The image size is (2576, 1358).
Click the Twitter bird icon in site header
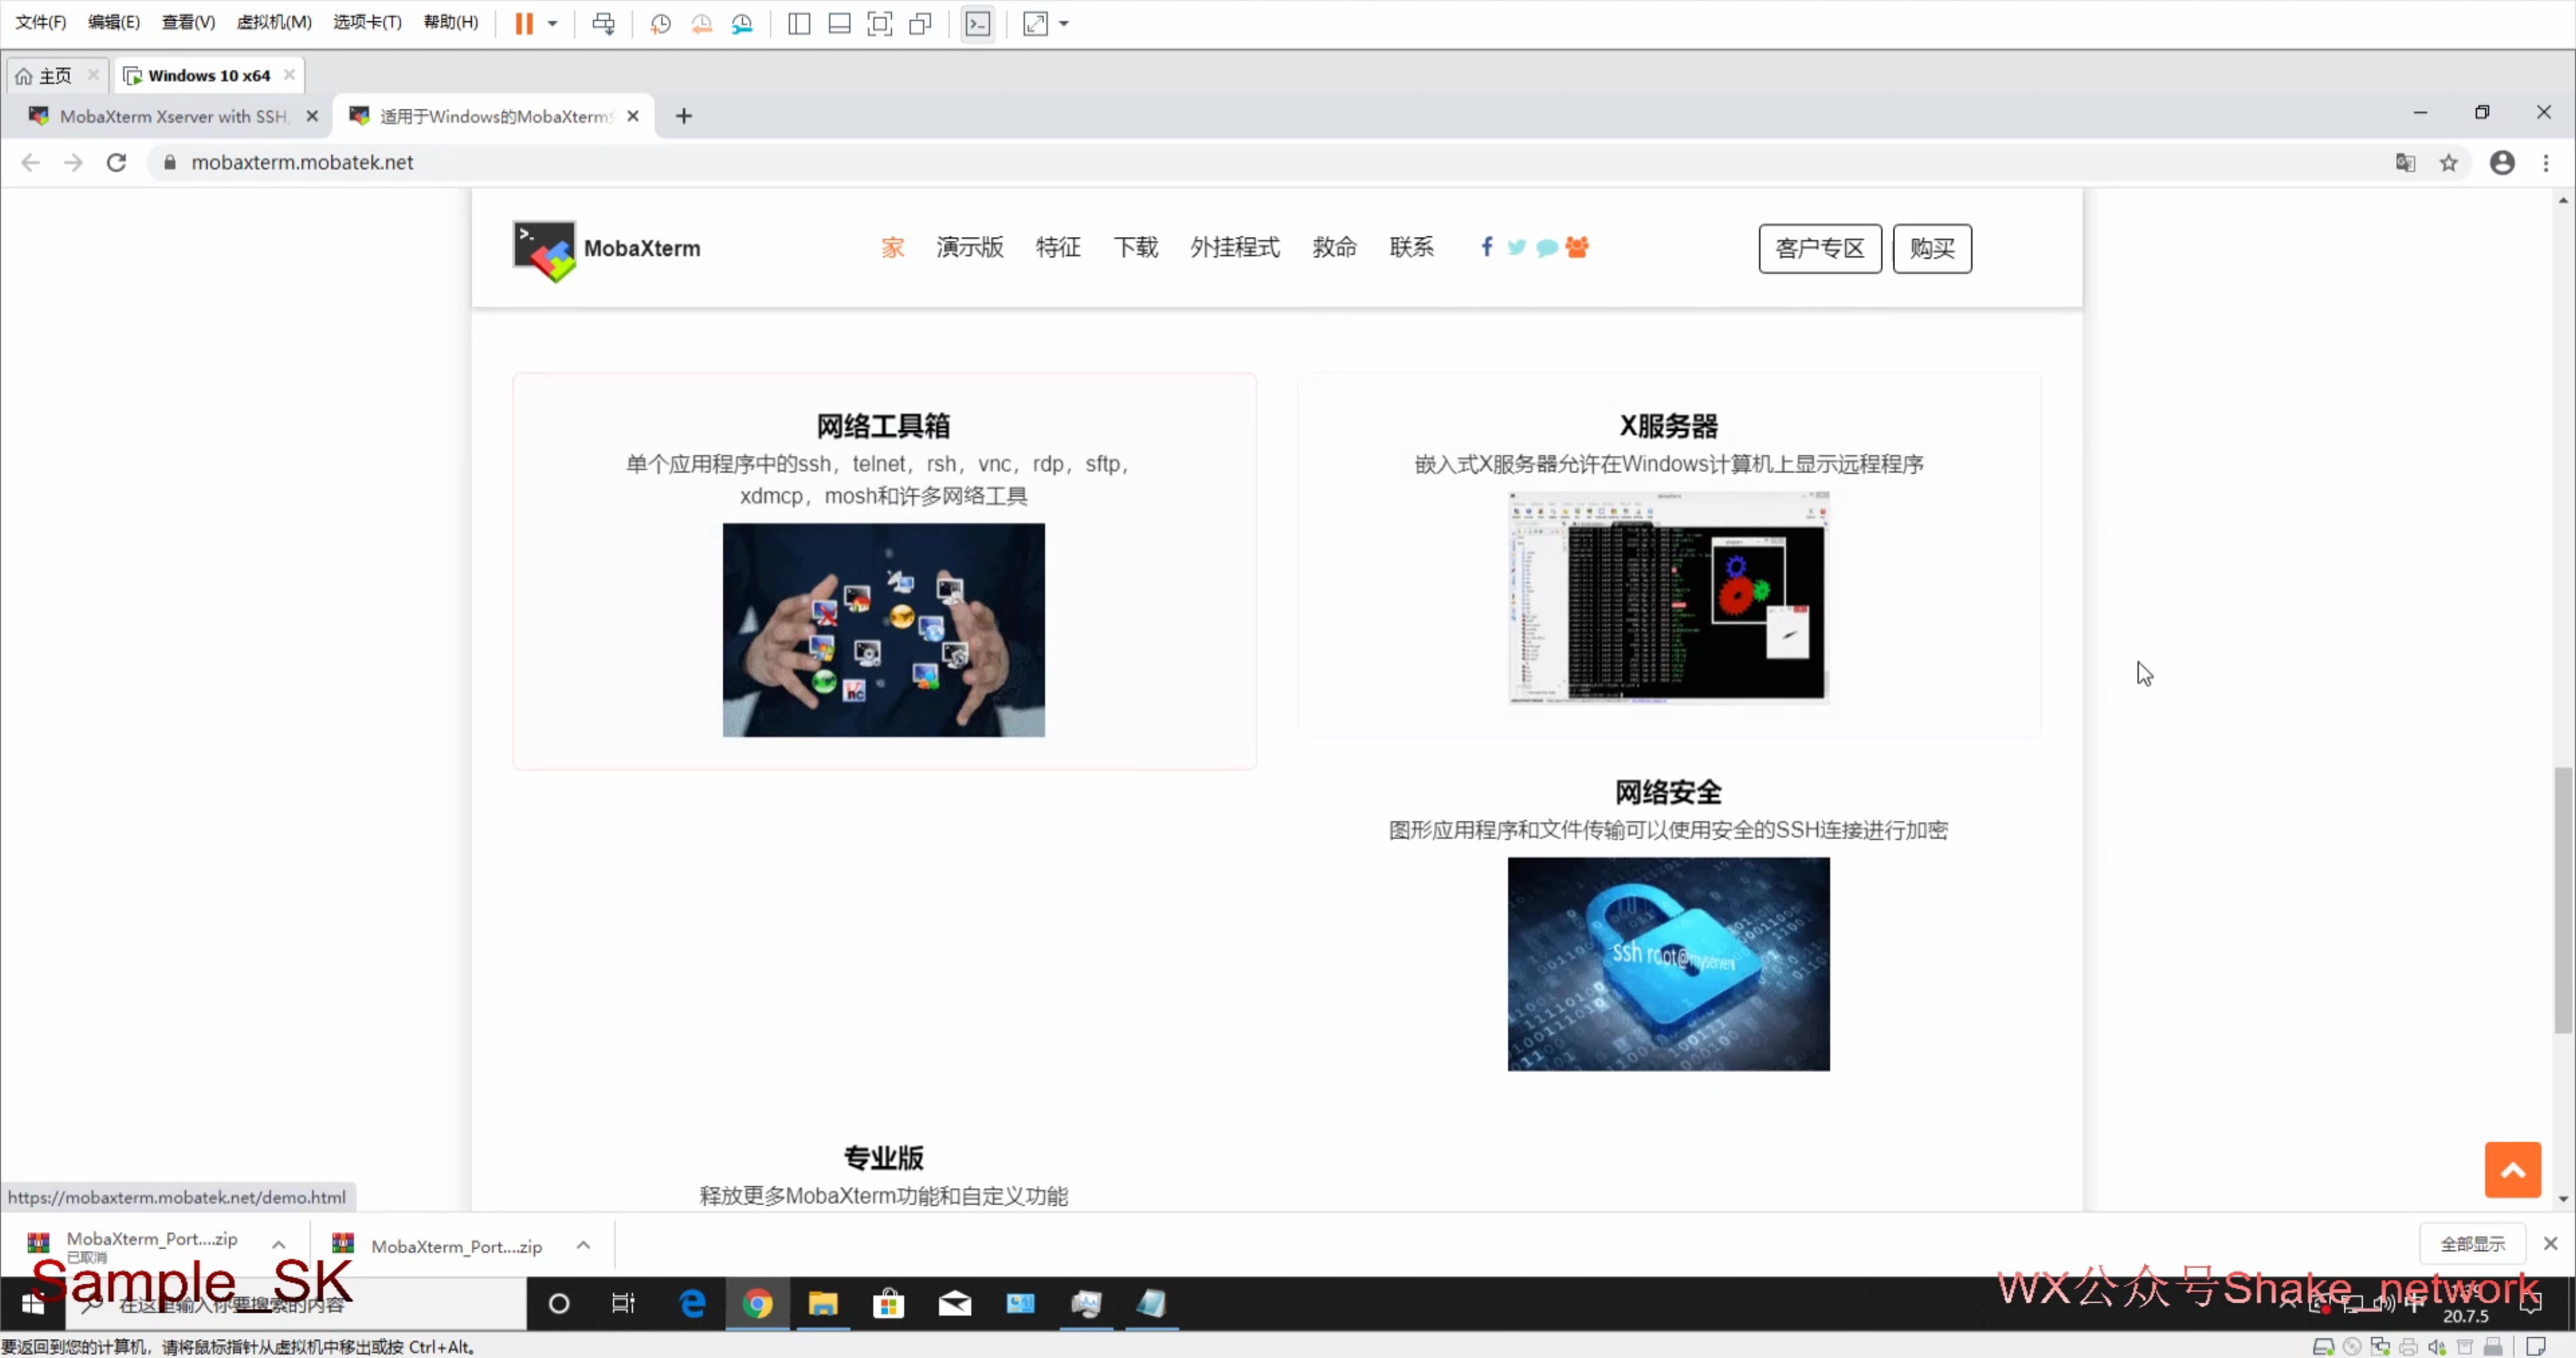(x=1516, y=247)
